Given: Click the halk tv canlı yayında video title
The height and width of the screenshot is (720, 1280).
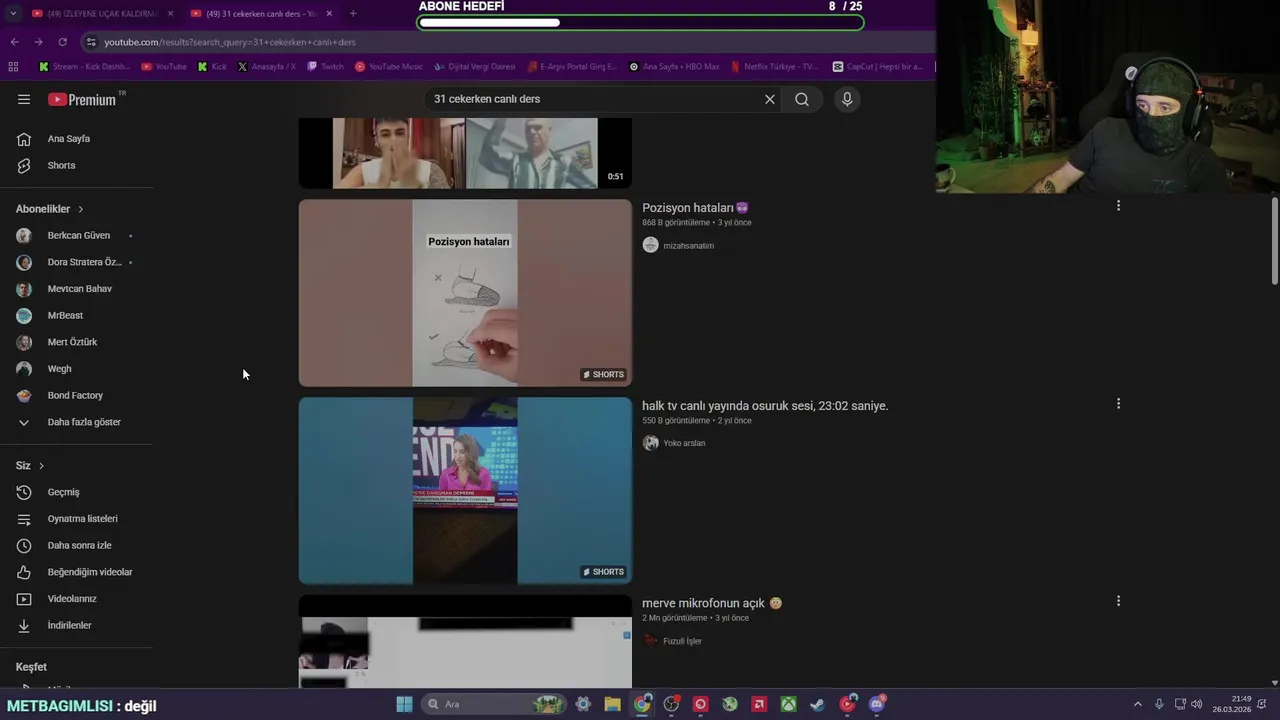Looking at the screenshot, I should tap(765, 406).
